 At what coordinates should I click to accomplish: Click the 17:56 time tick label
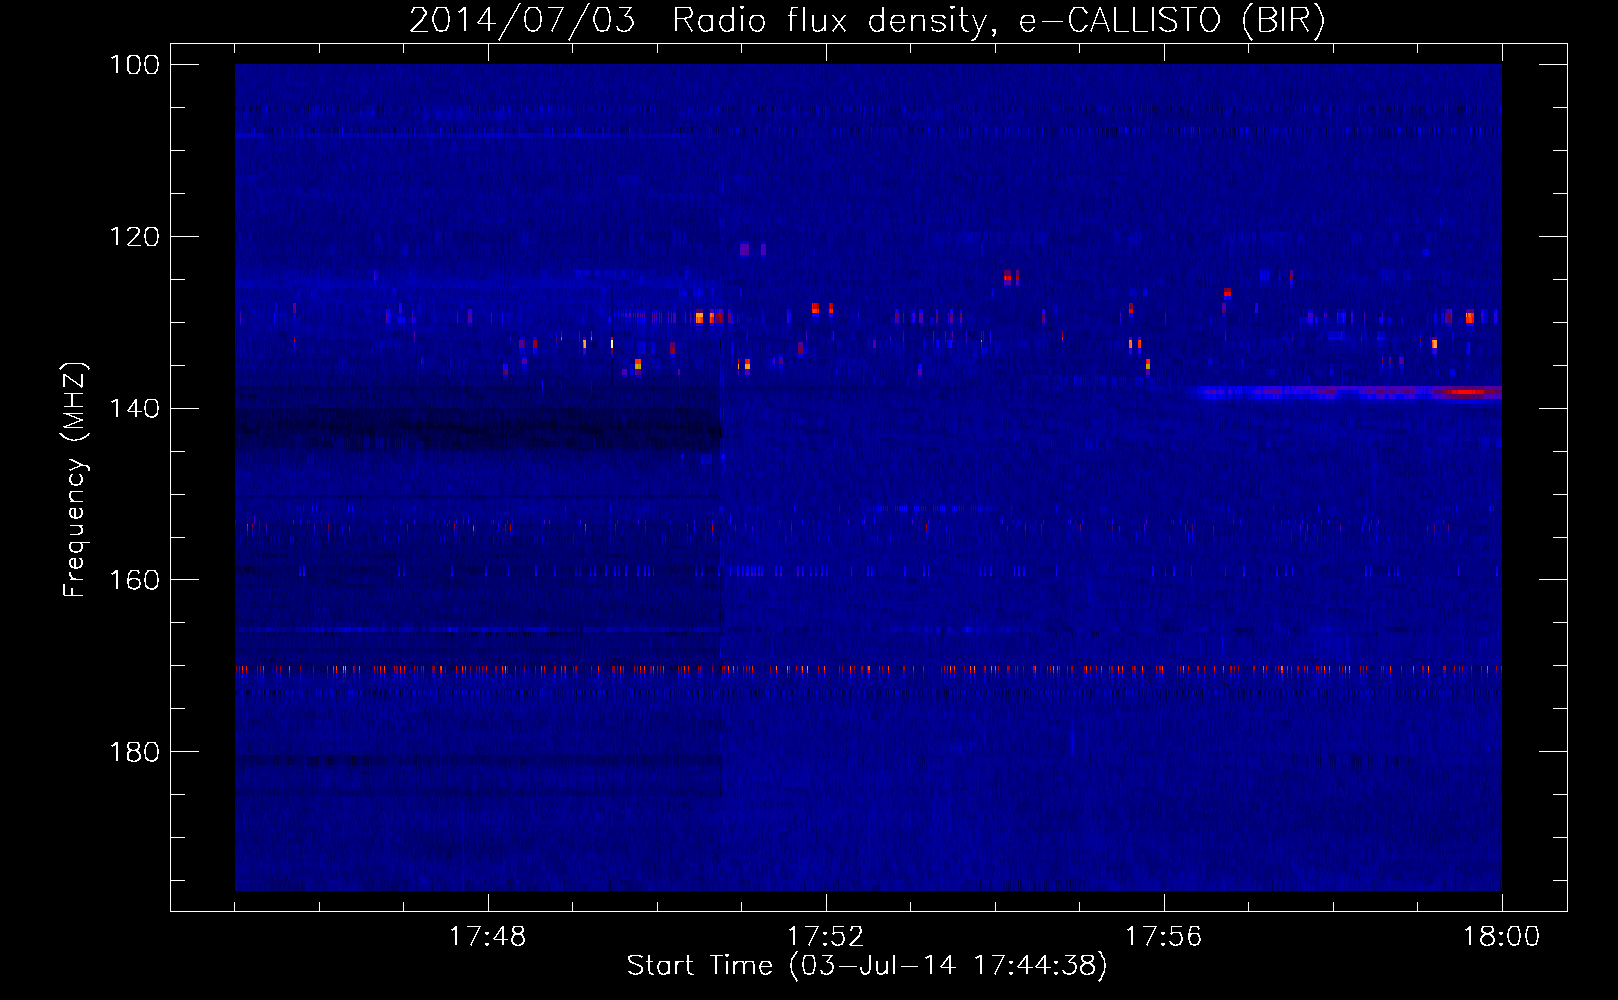(x=1163, y=936)
